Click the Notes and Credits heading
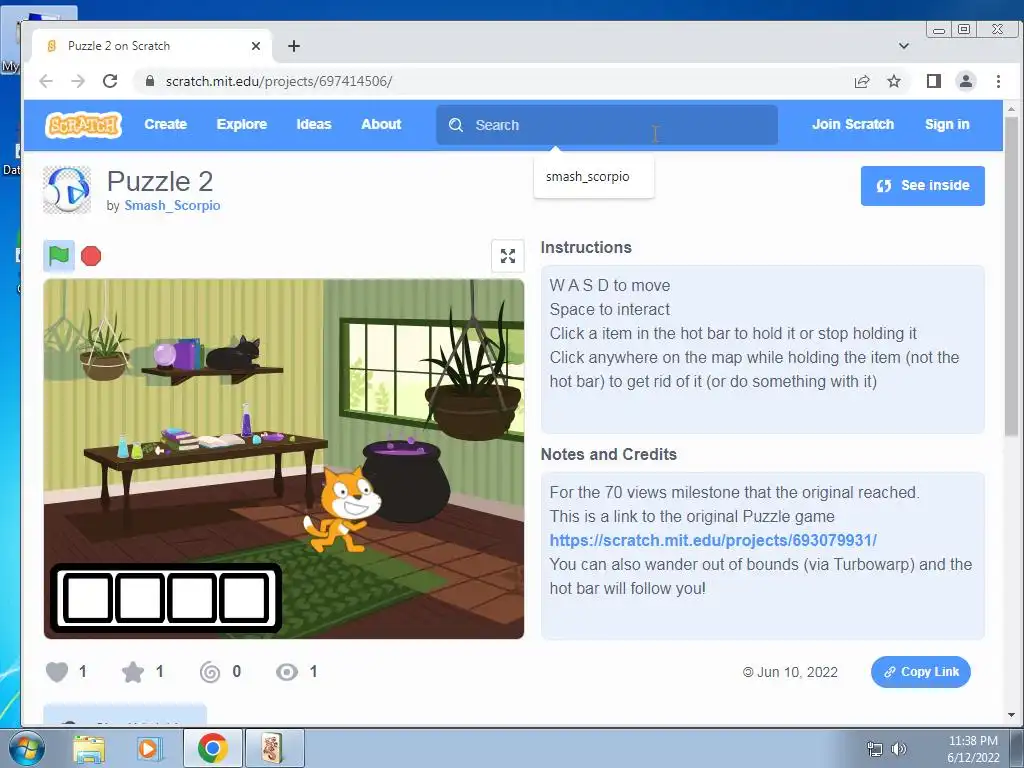Image resolution: width=1024 pixels, height=768 pixels. [609, 455]
